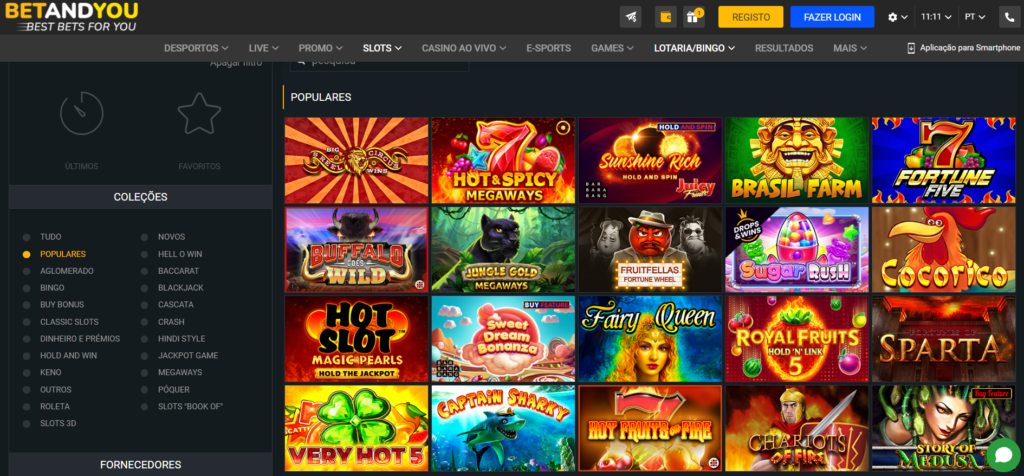Click the Apagar filtro link
This screenshot has width=1024, height=476.
pos(236,64)
